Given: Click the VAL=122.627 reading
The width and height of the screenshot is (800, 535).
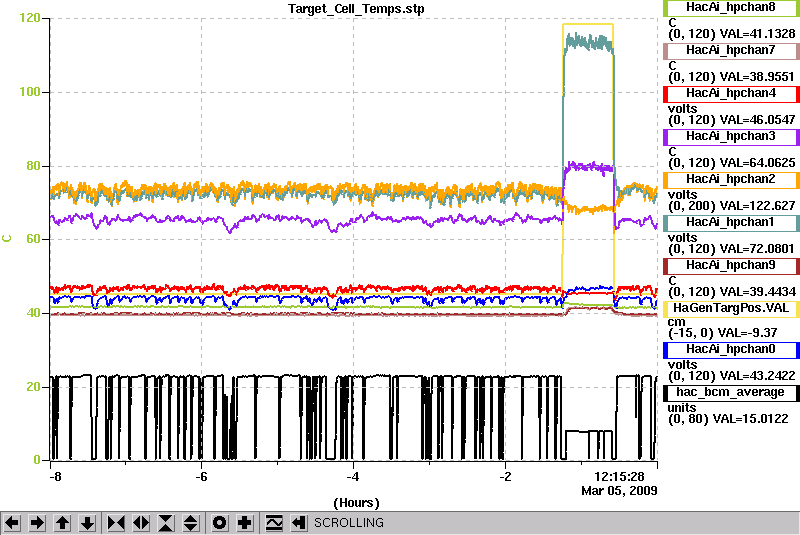Looking at the screenshot, I should click(x=757, y=206).
